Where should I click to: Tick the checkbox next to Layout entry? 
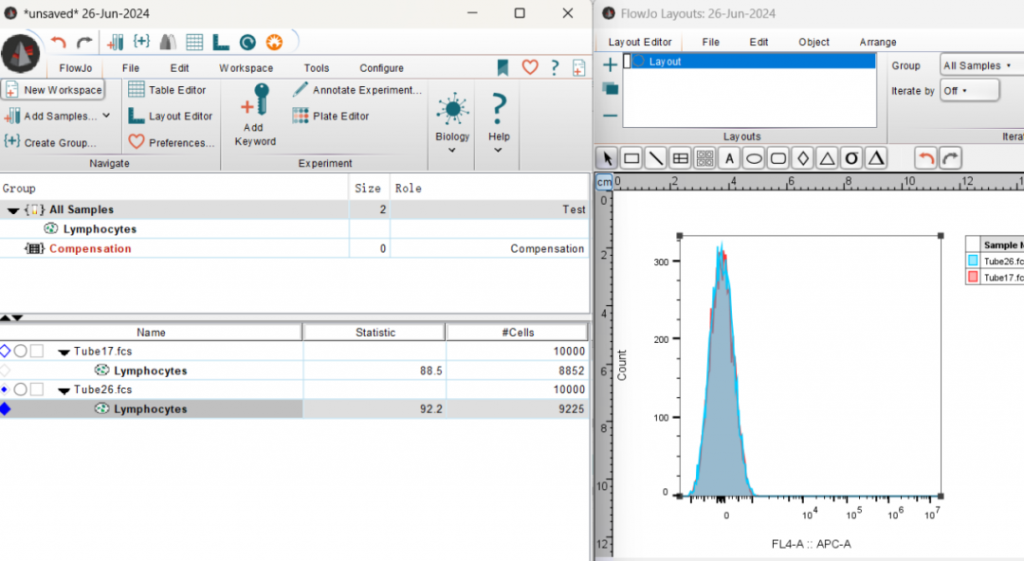point(629,62)
